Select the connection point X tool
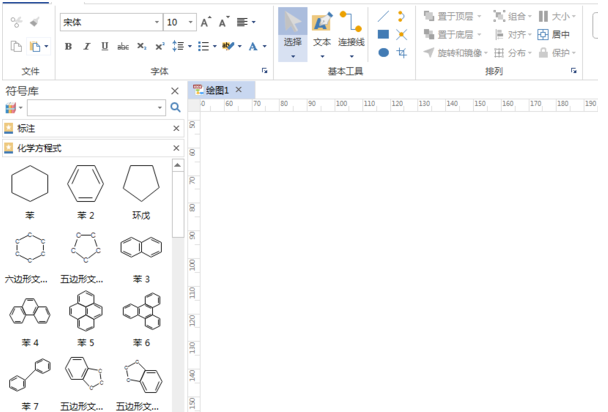The height and width of the screenshot is (412, 608). click(x=401, y=34)
